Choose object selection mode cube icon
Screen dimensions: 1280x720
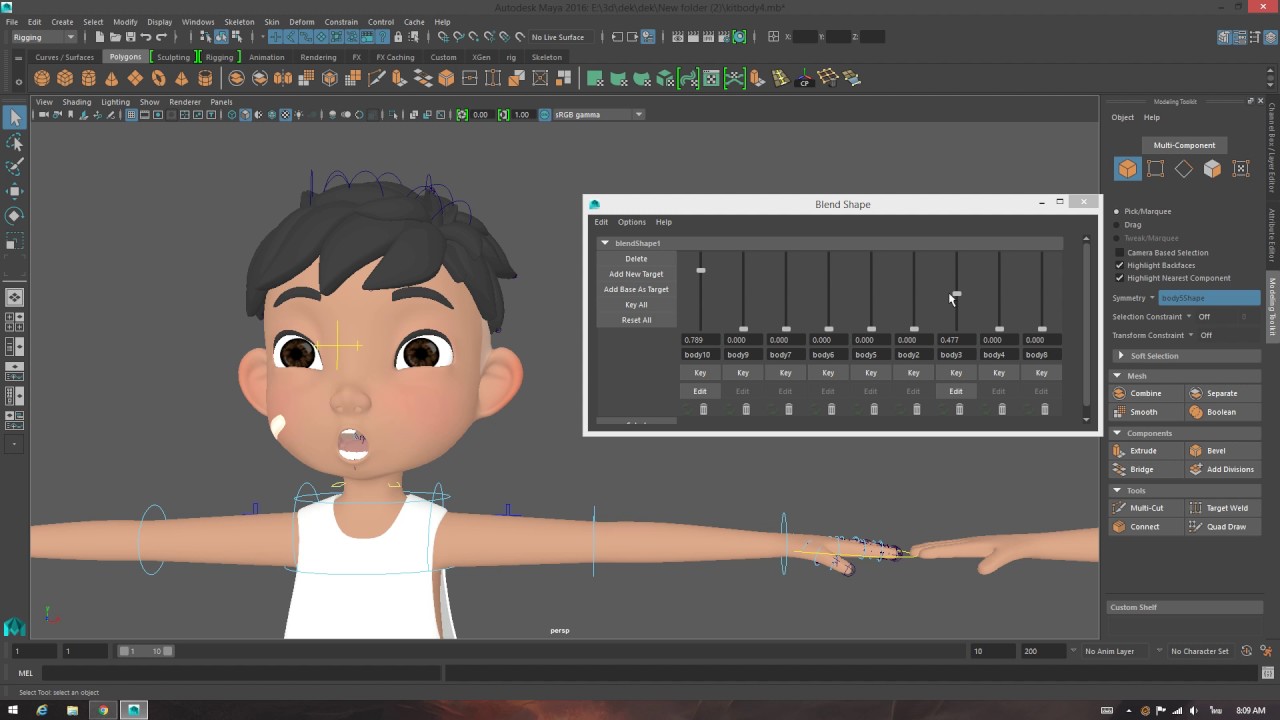1127,169
